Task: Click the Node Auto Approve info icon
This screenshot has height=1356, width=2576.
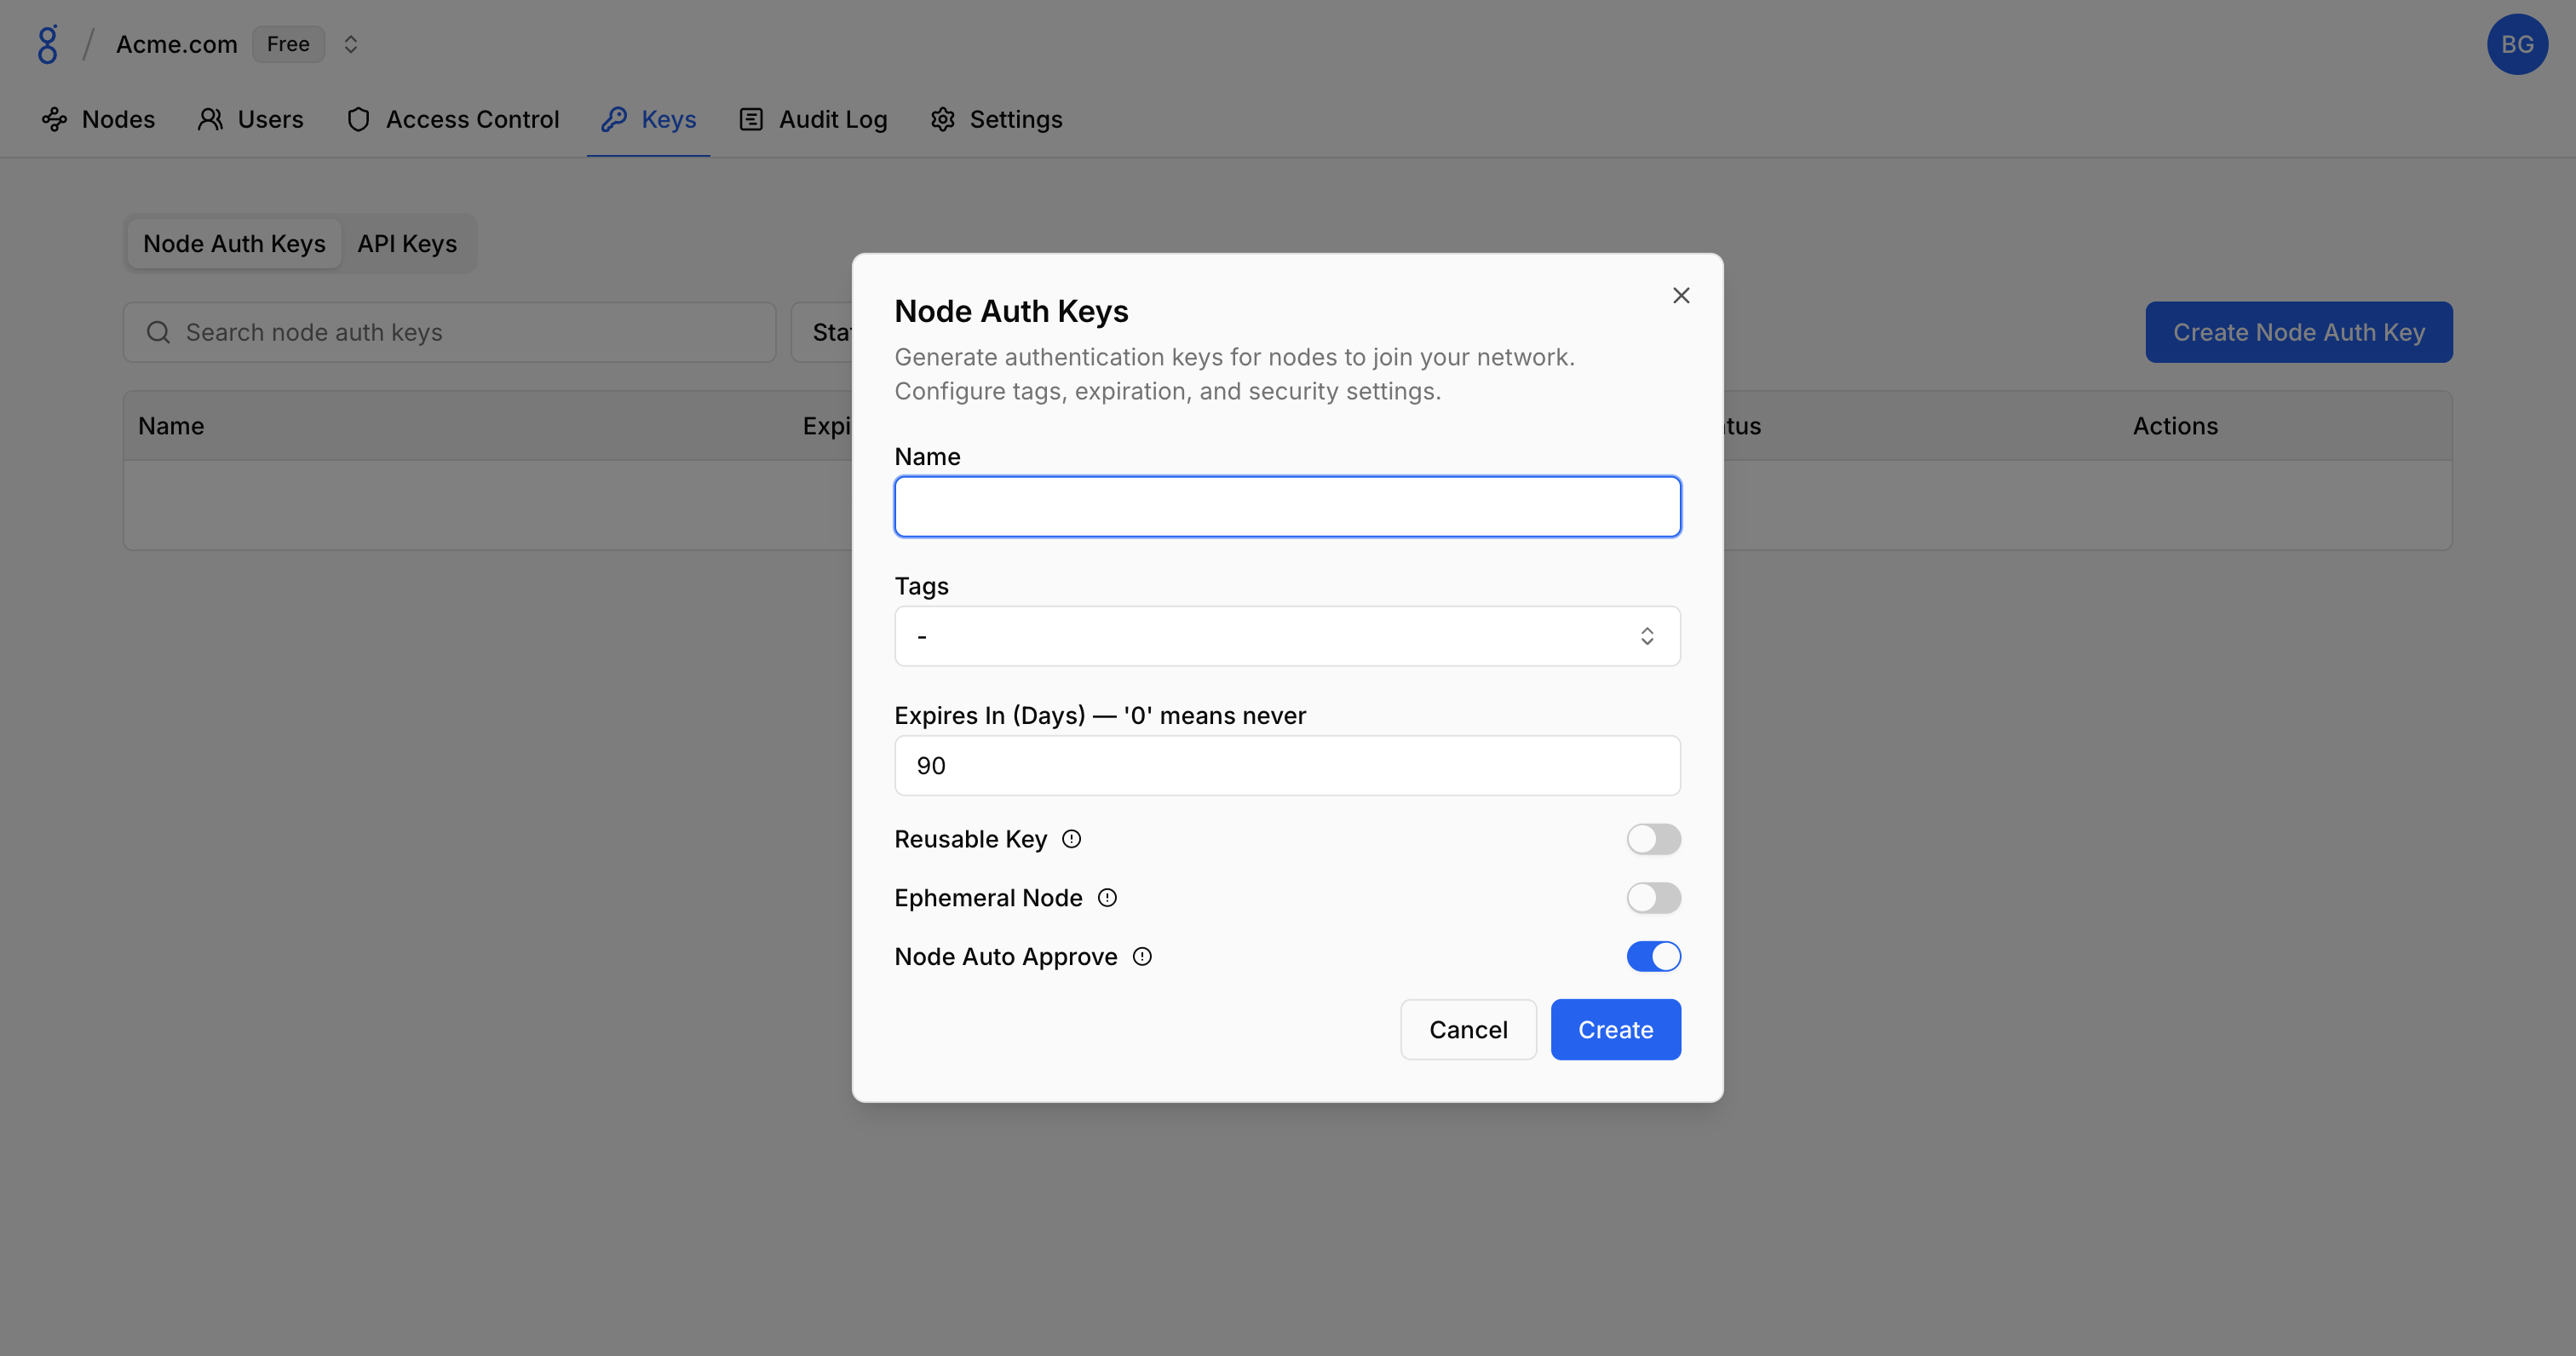Action: (1142, 957)
